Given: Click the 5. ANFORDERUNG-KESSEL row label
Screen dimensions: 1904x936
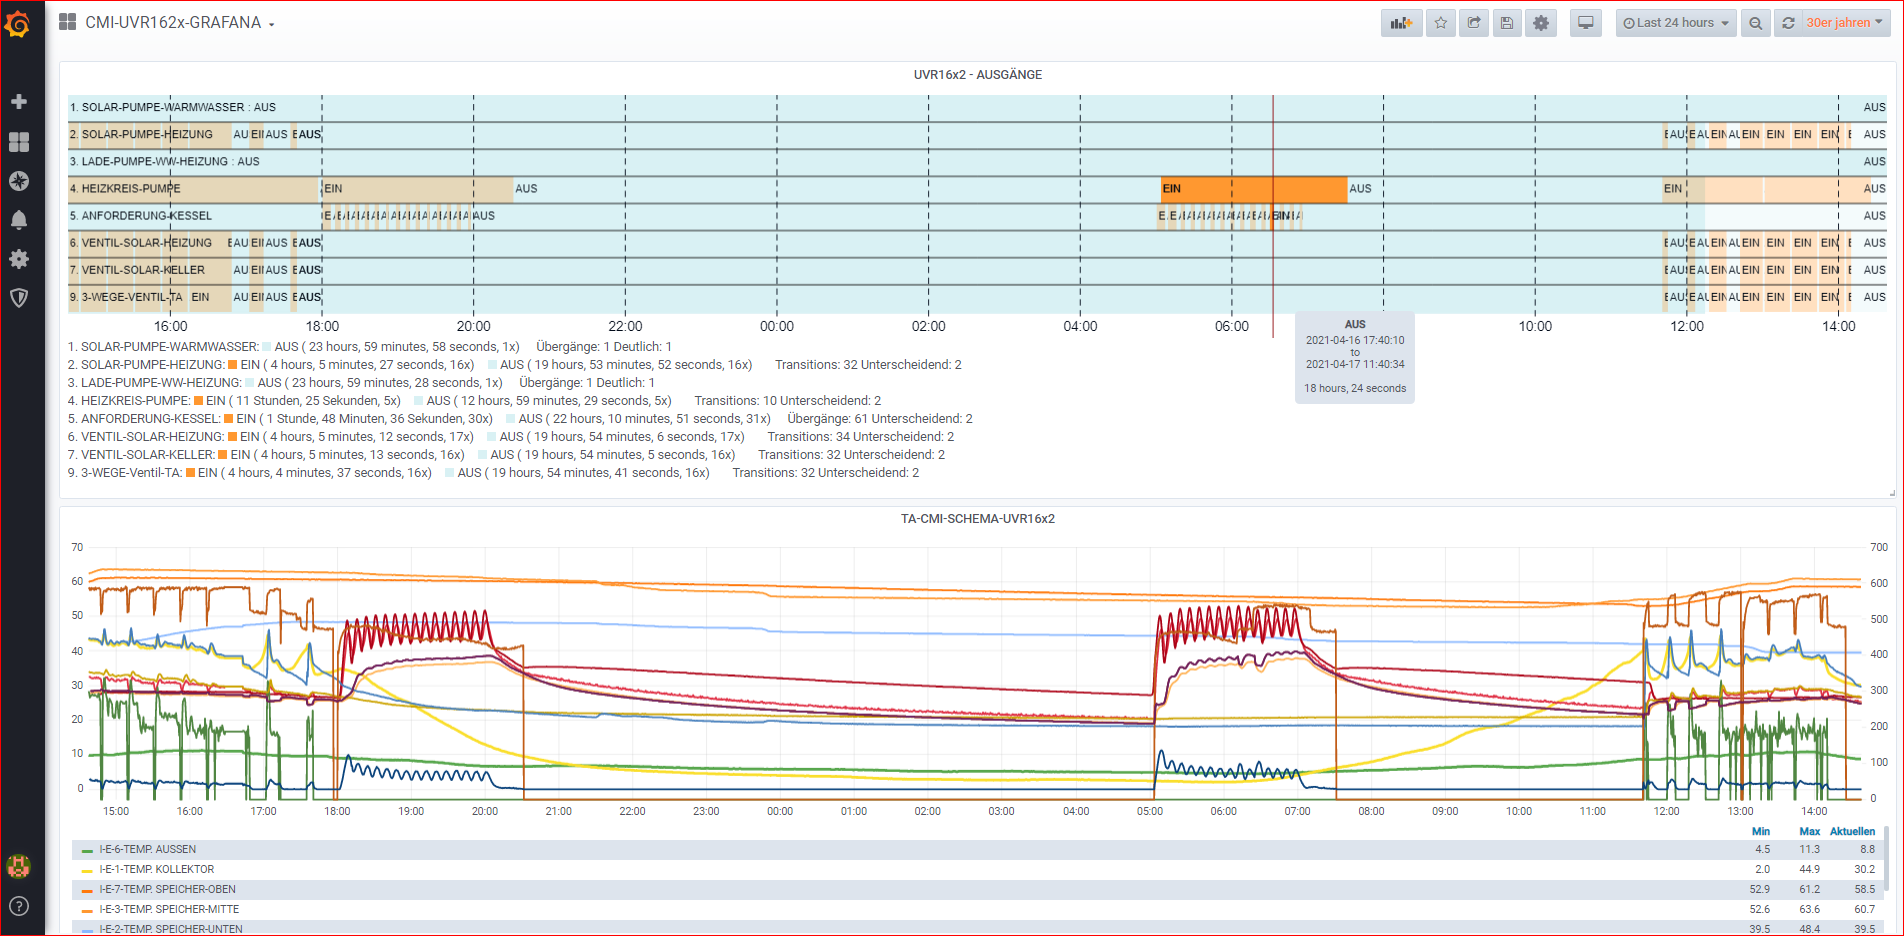Looking at the screenshot, I should tap(141, 216).
